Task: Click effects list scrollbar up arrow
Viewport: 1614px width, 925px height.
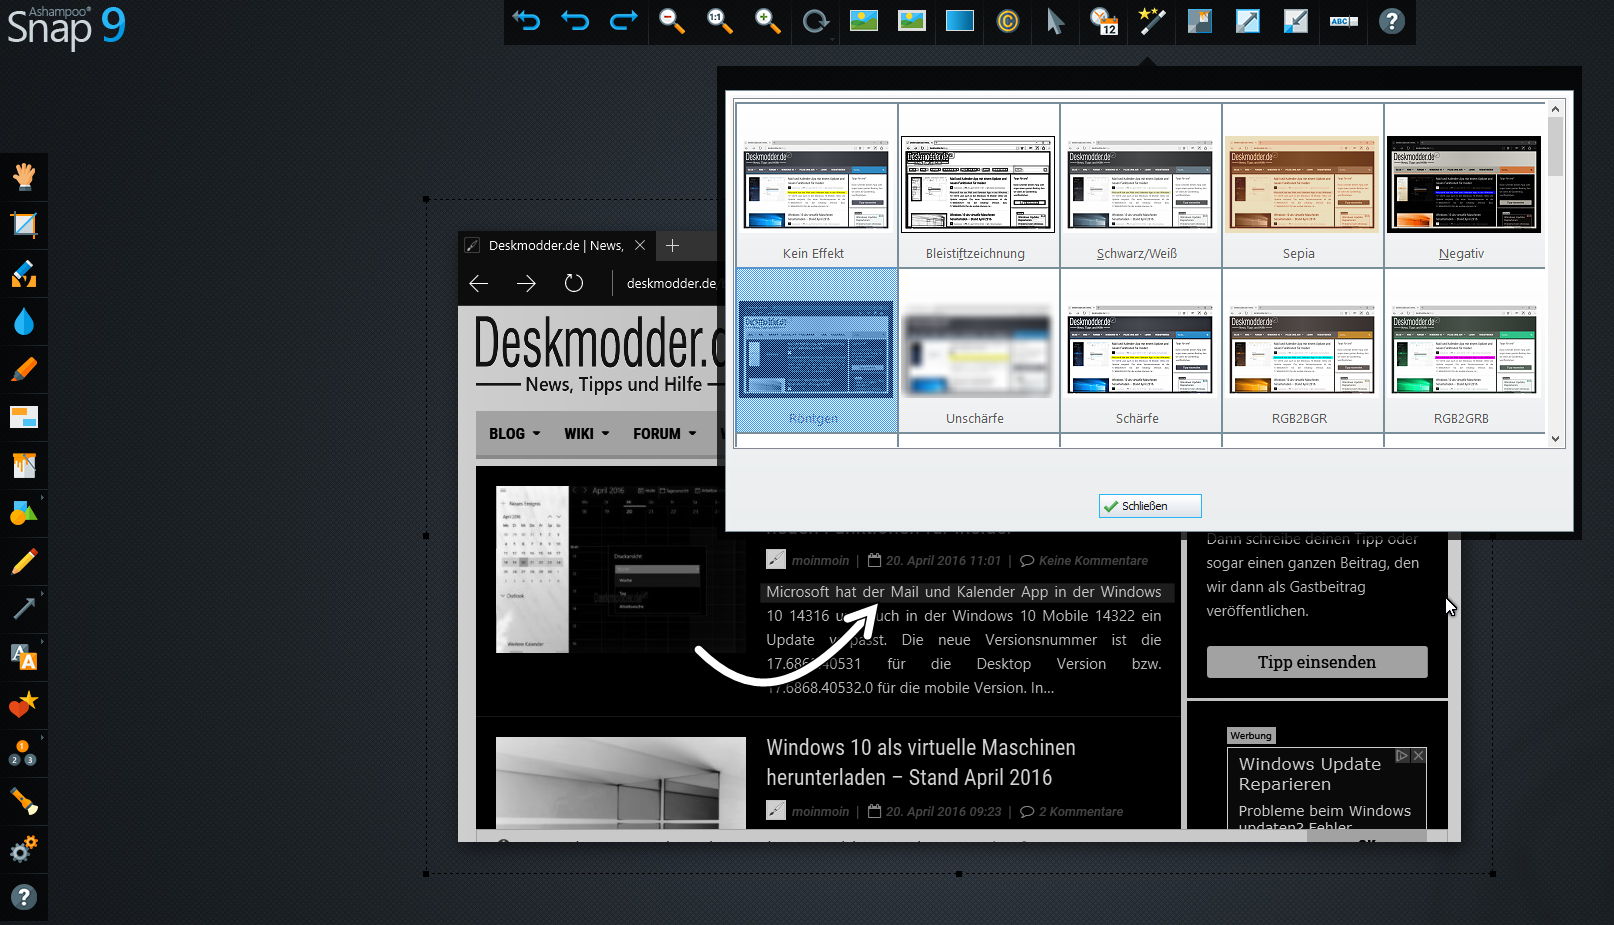Action: [x=1555, y=108]
